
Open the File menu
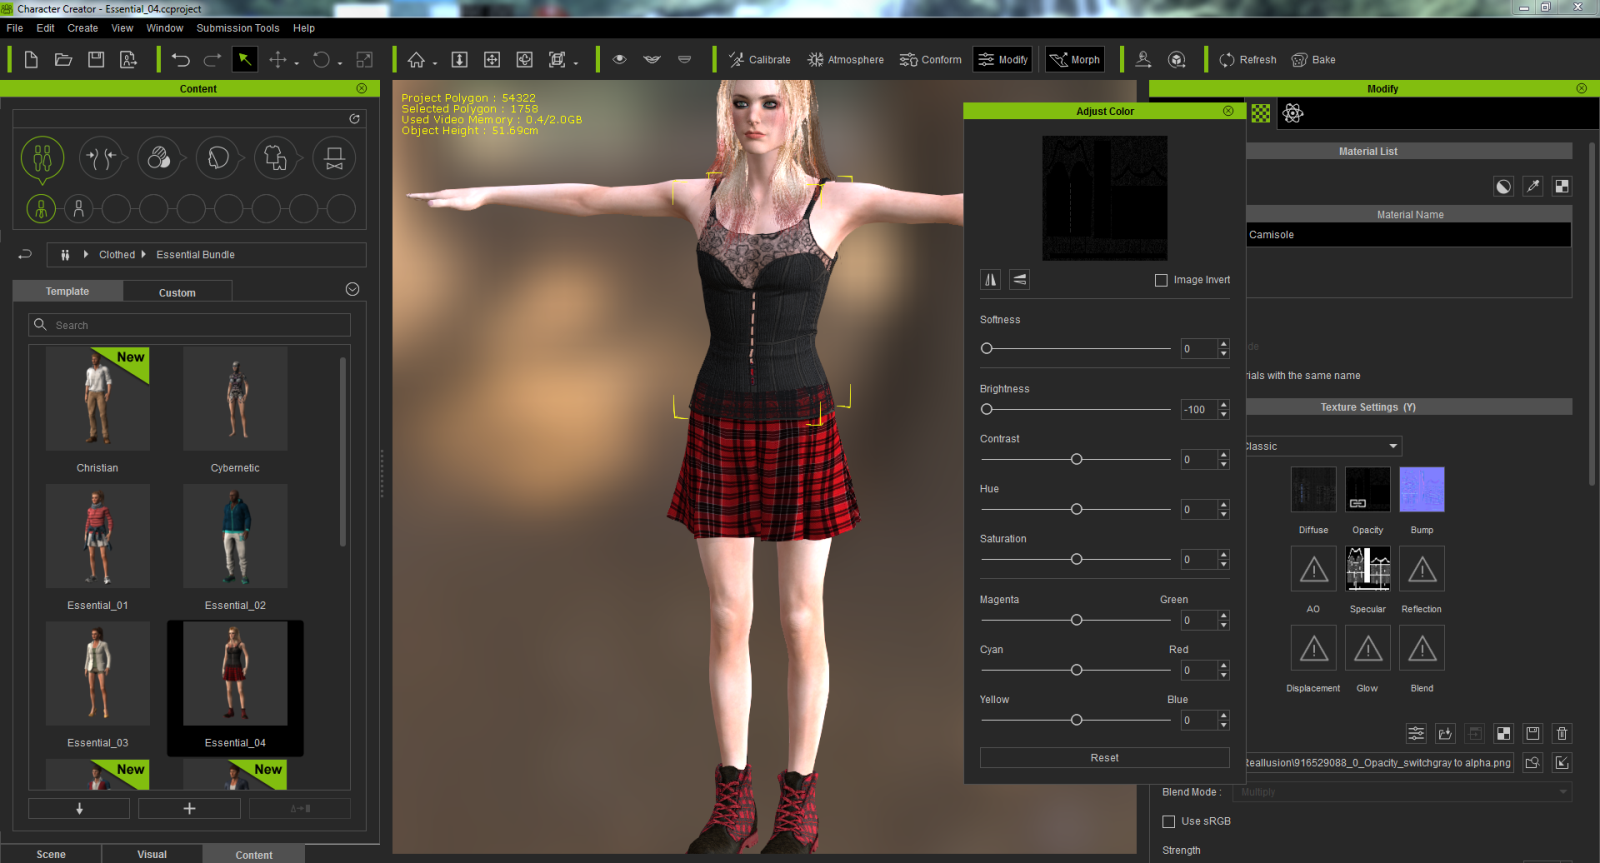pos(15,28)
